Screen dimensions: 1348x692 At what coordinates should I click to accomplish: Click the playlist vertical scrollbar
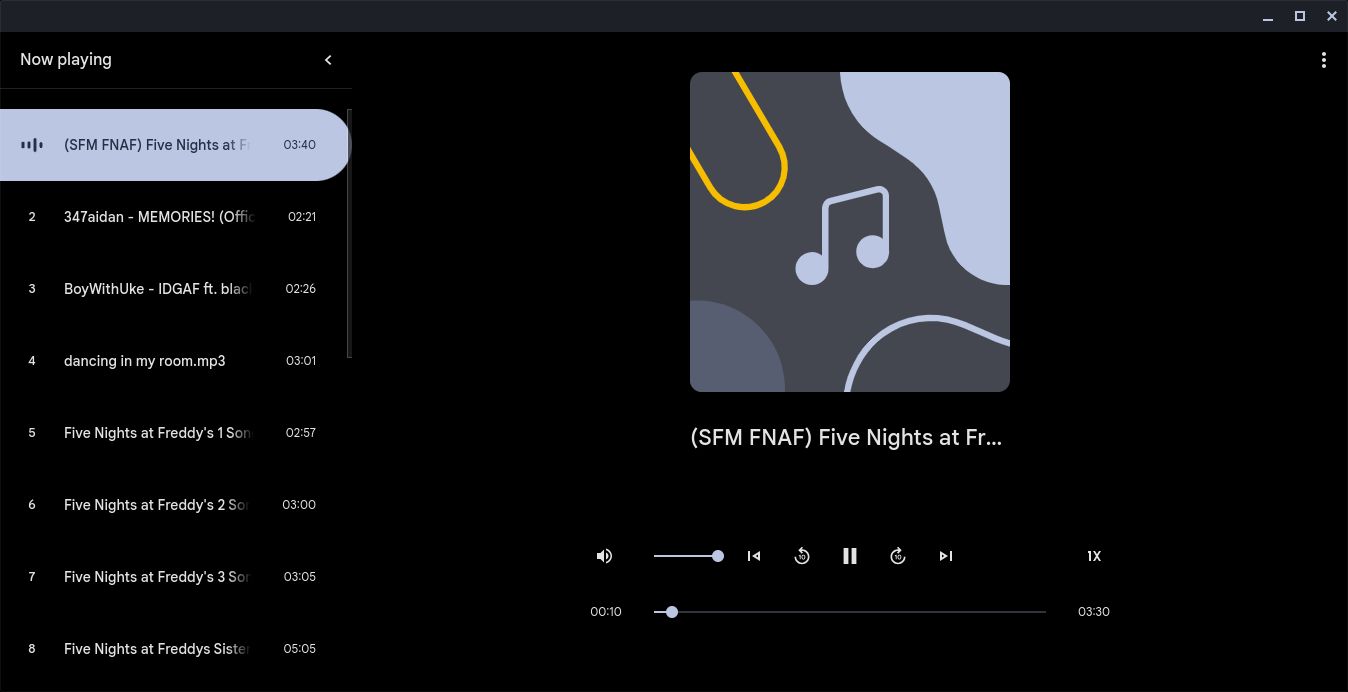(x=349, y=233)
